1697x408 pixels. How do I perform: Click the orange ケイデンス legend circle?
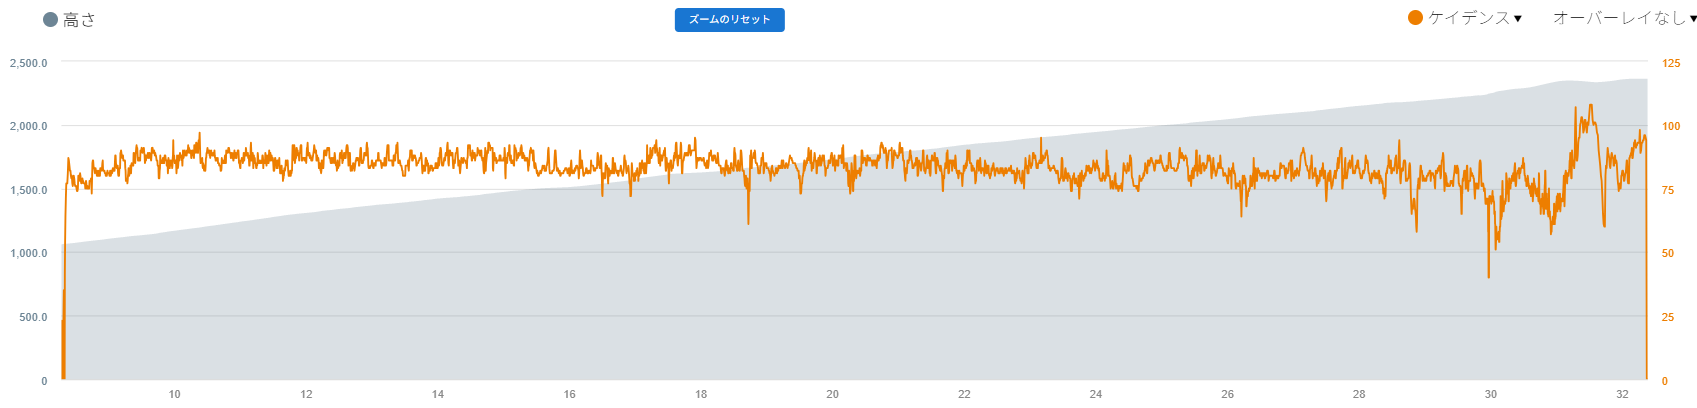1415,18
